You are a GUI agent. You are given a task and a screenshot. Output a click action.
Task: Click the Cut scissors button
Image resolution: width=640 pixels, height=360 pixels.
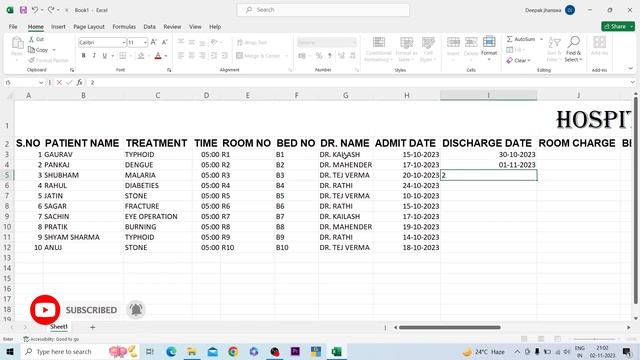click(36, 39)
